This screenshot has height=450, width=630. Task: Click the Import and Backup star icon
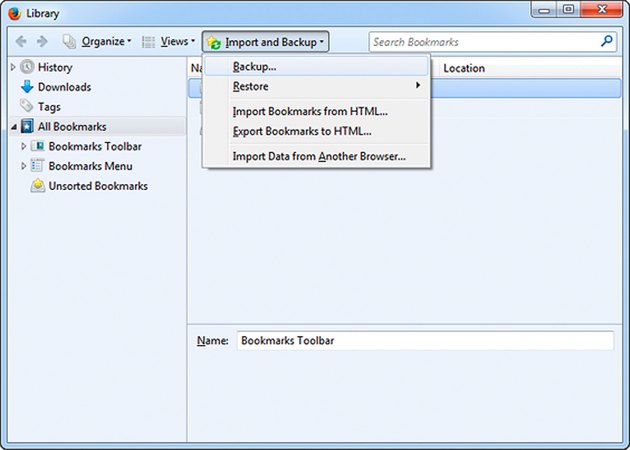point(214,42)
